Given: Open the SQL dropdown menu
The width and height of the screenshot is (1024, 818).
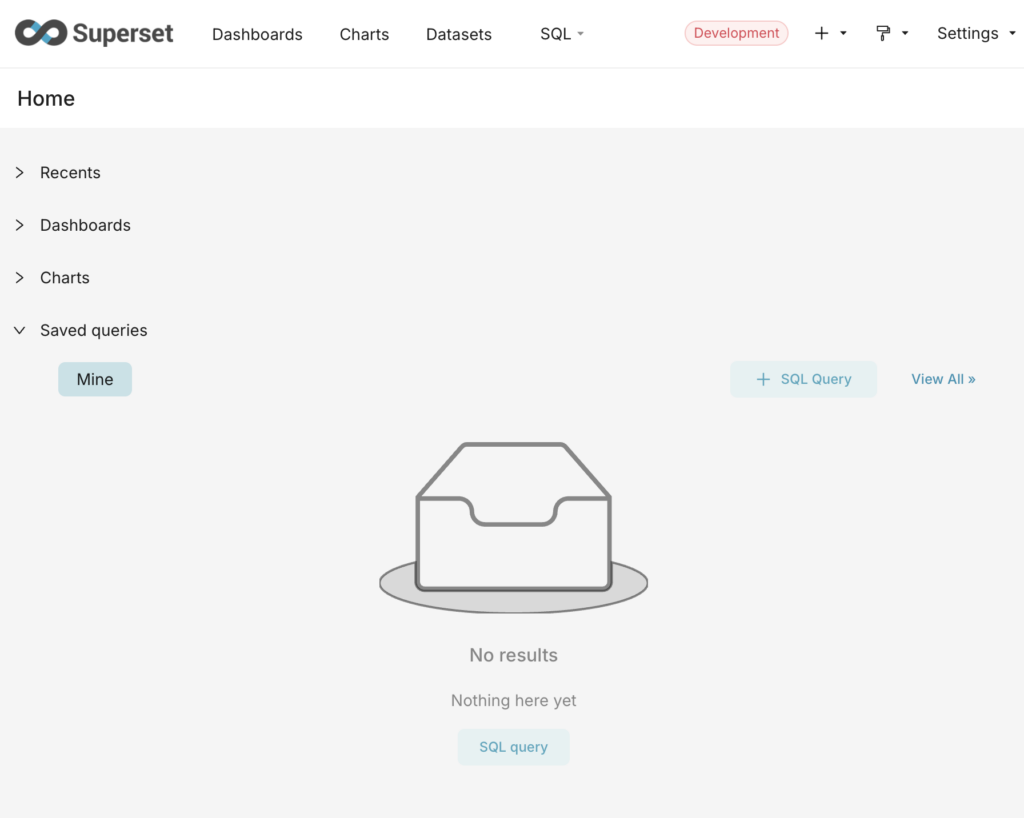Looking at the screenshot, I should pos(561,34).
